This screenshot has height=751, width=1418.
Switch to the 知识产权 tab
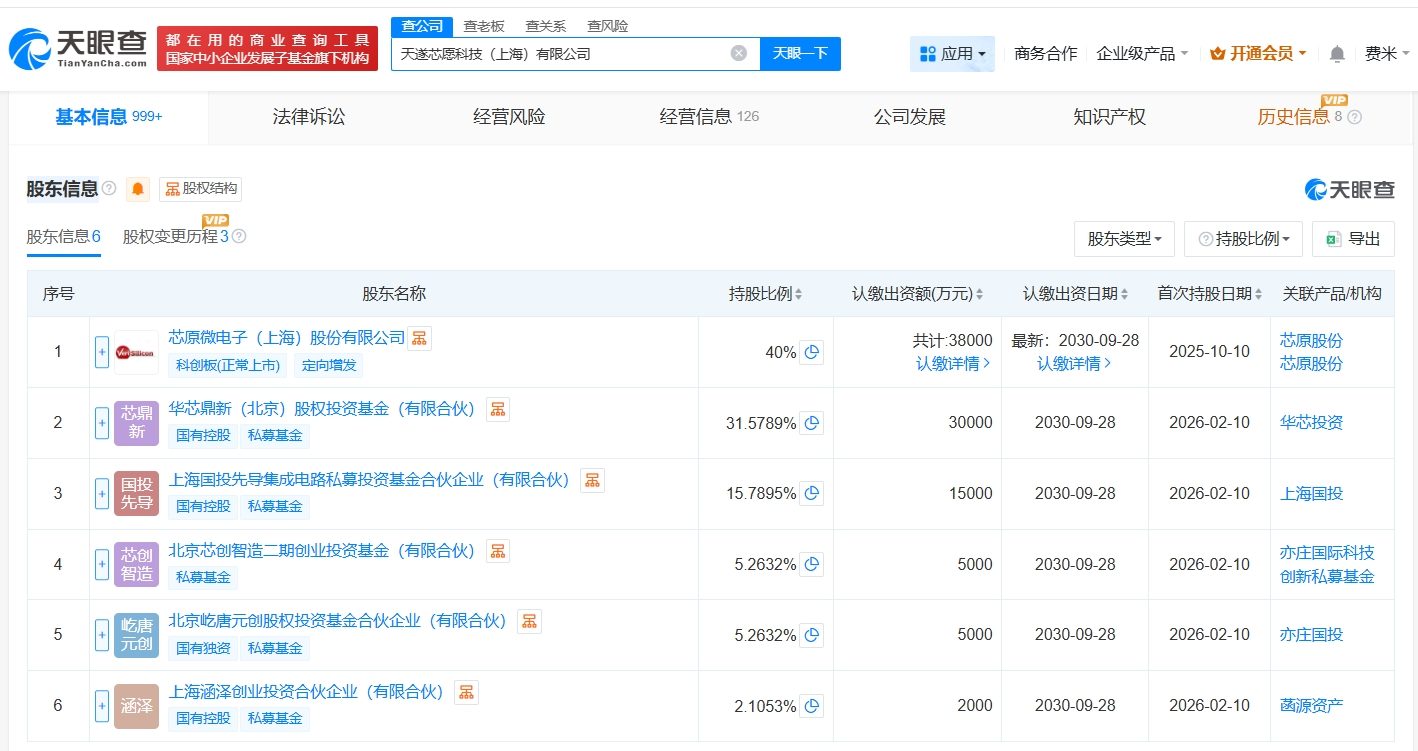tap(1109, 117)
